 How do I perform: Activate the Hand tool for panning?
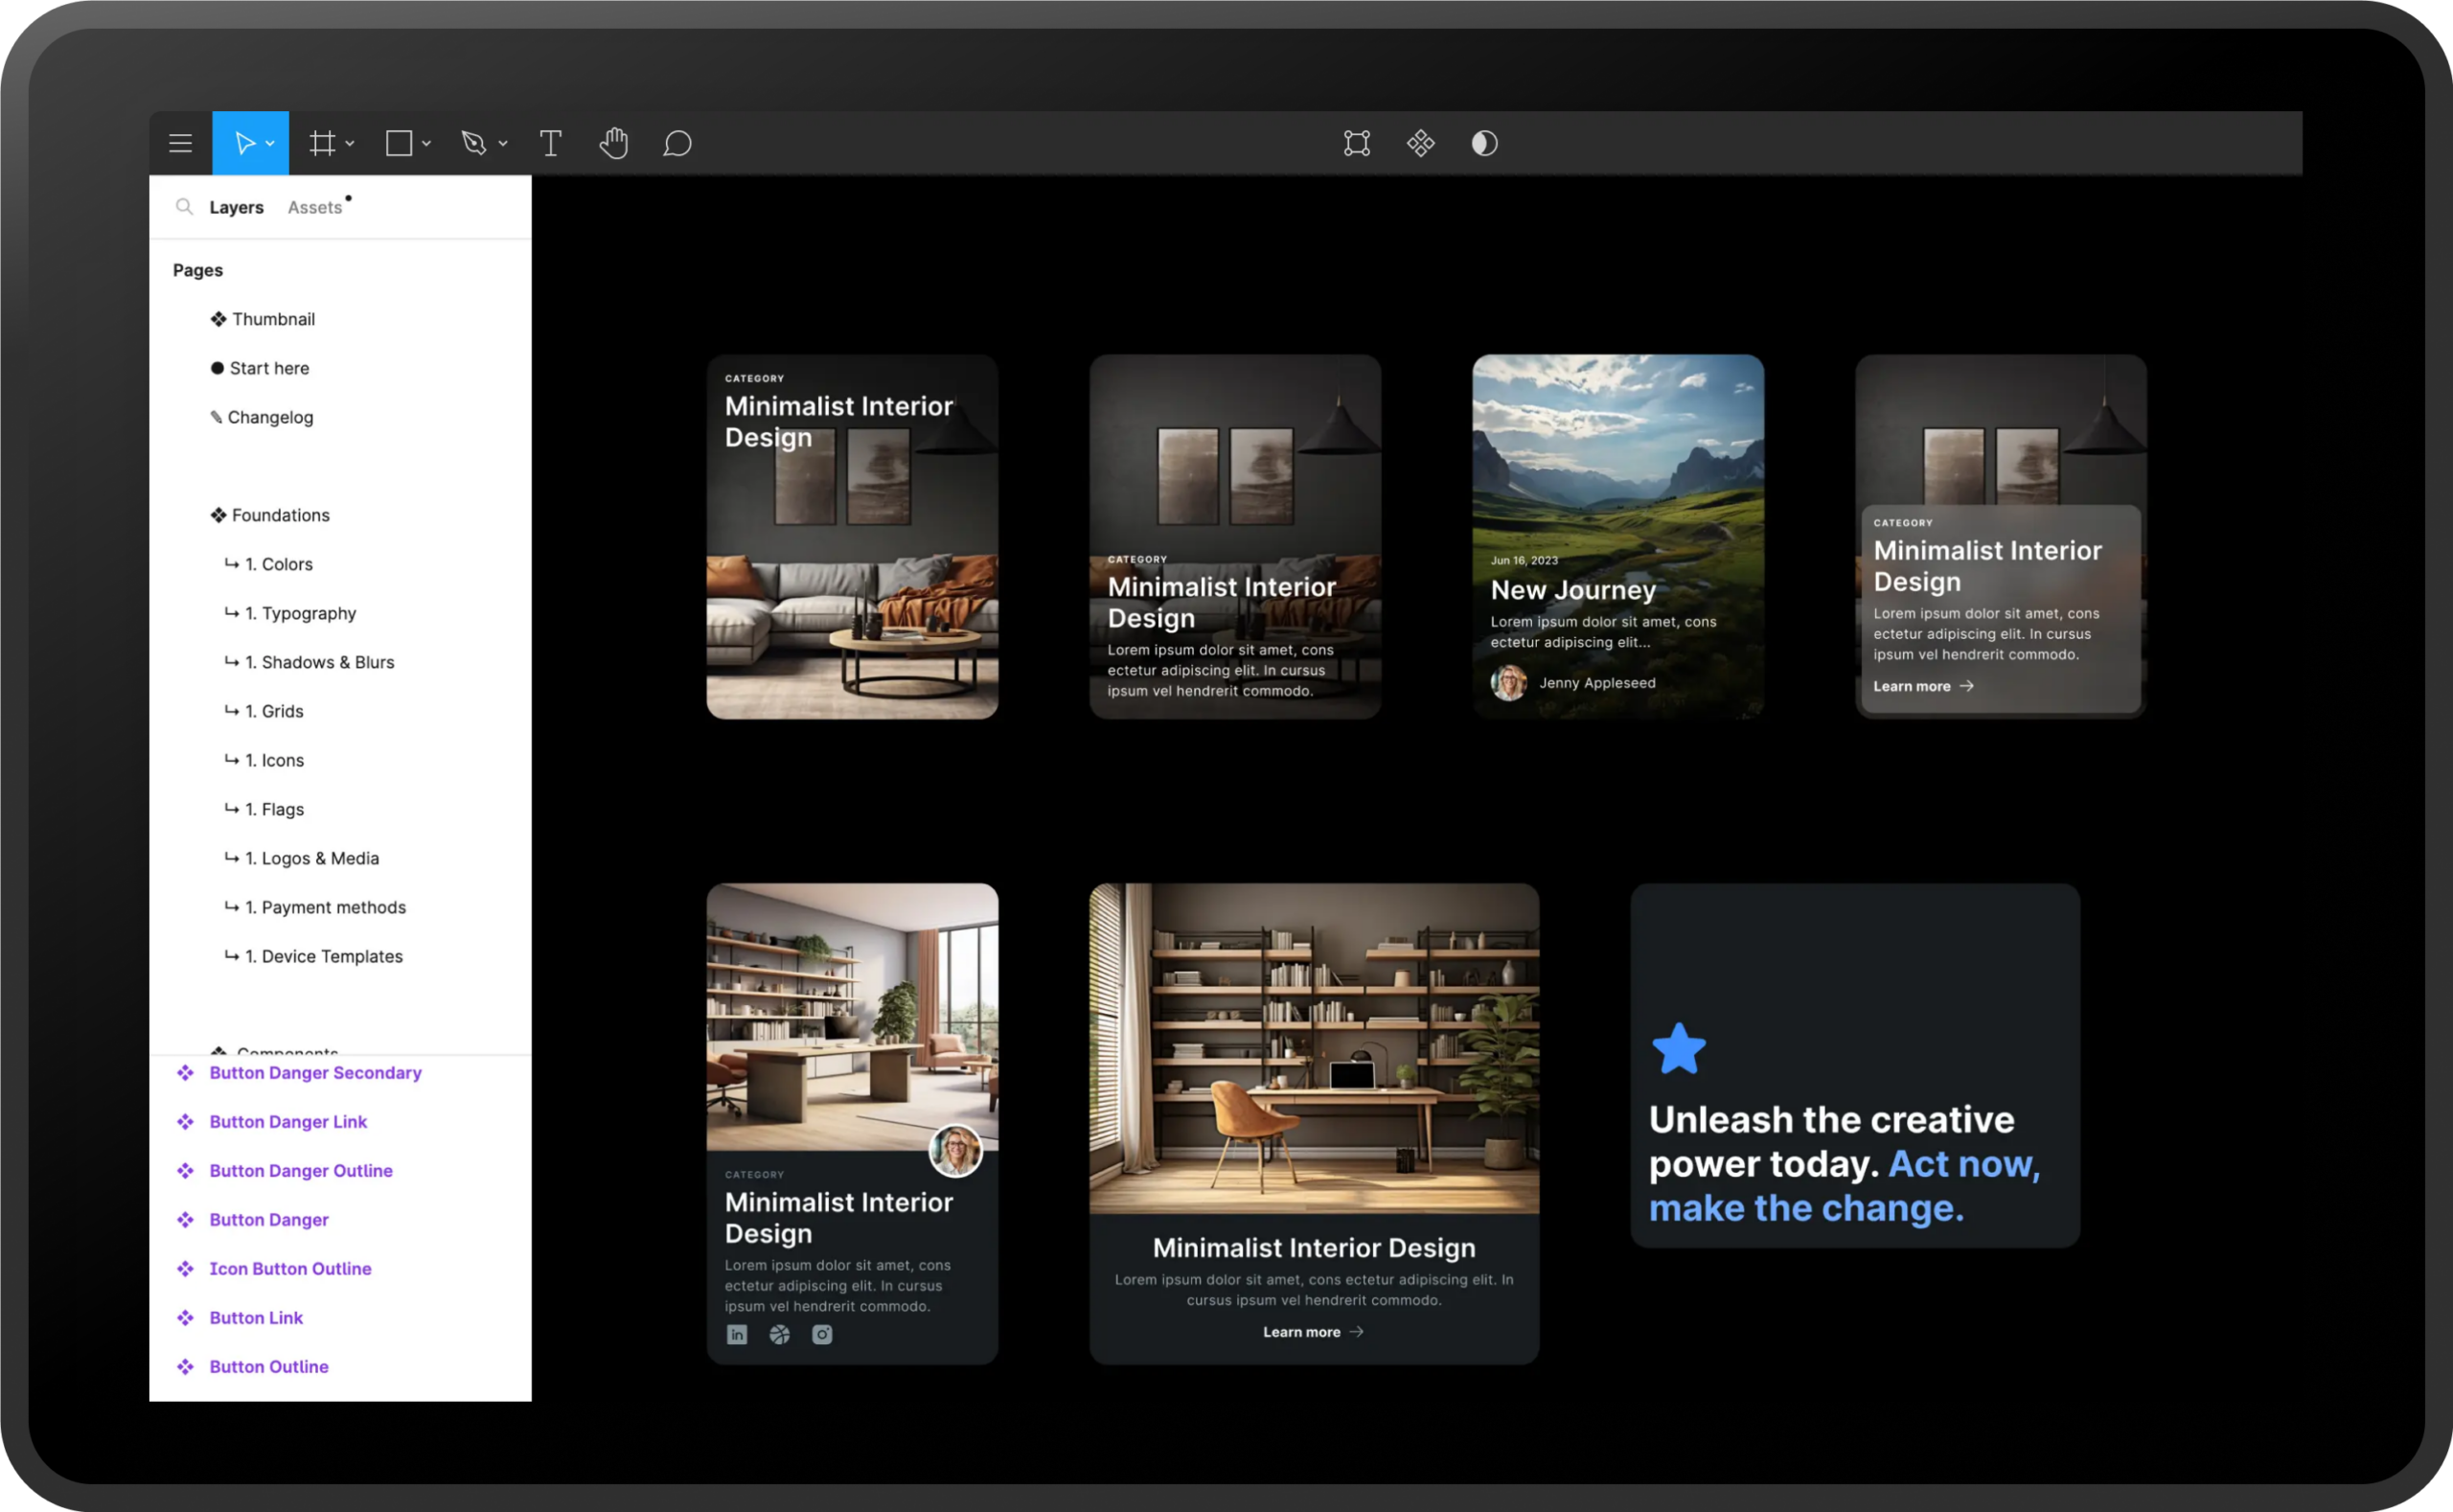click(614, 142)
